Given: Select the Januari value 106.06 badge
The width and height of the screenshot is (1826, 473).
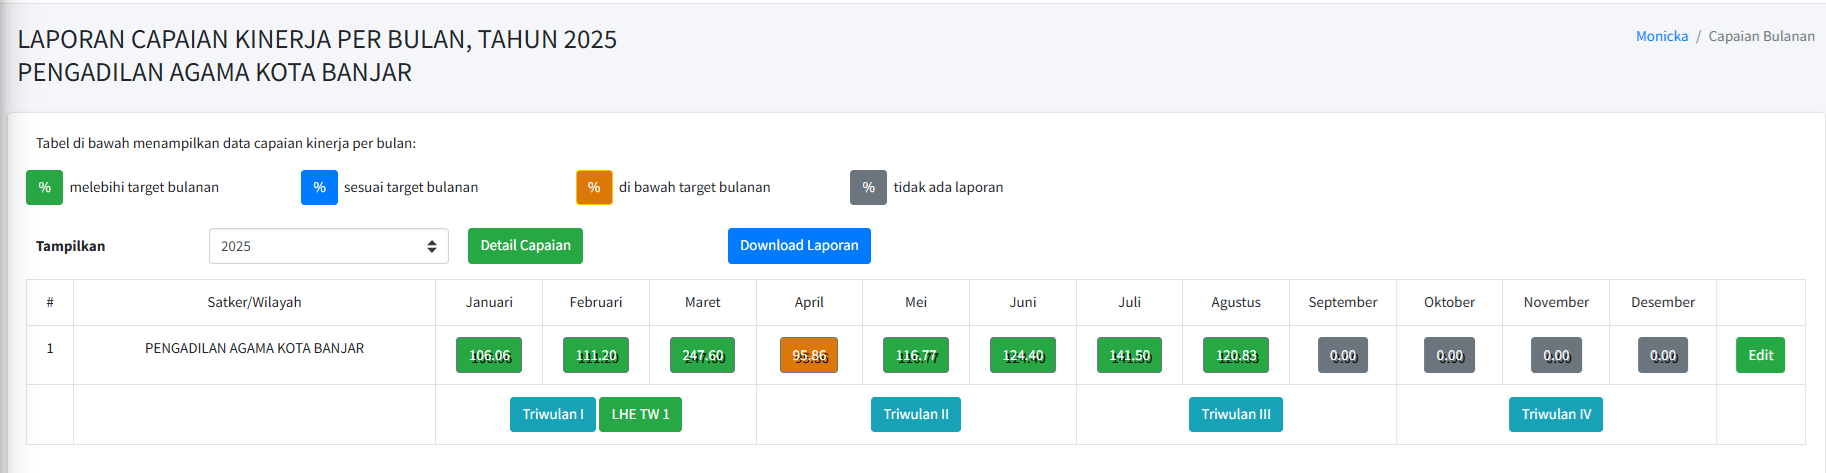Looking at the screenshot, I should tap(489, 355).
